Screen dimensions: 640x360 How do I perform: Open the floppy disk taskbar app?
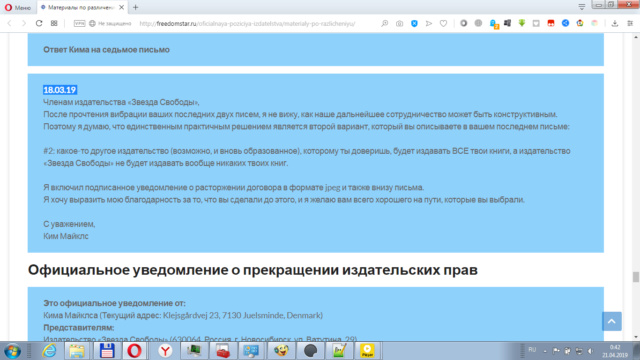107,351
